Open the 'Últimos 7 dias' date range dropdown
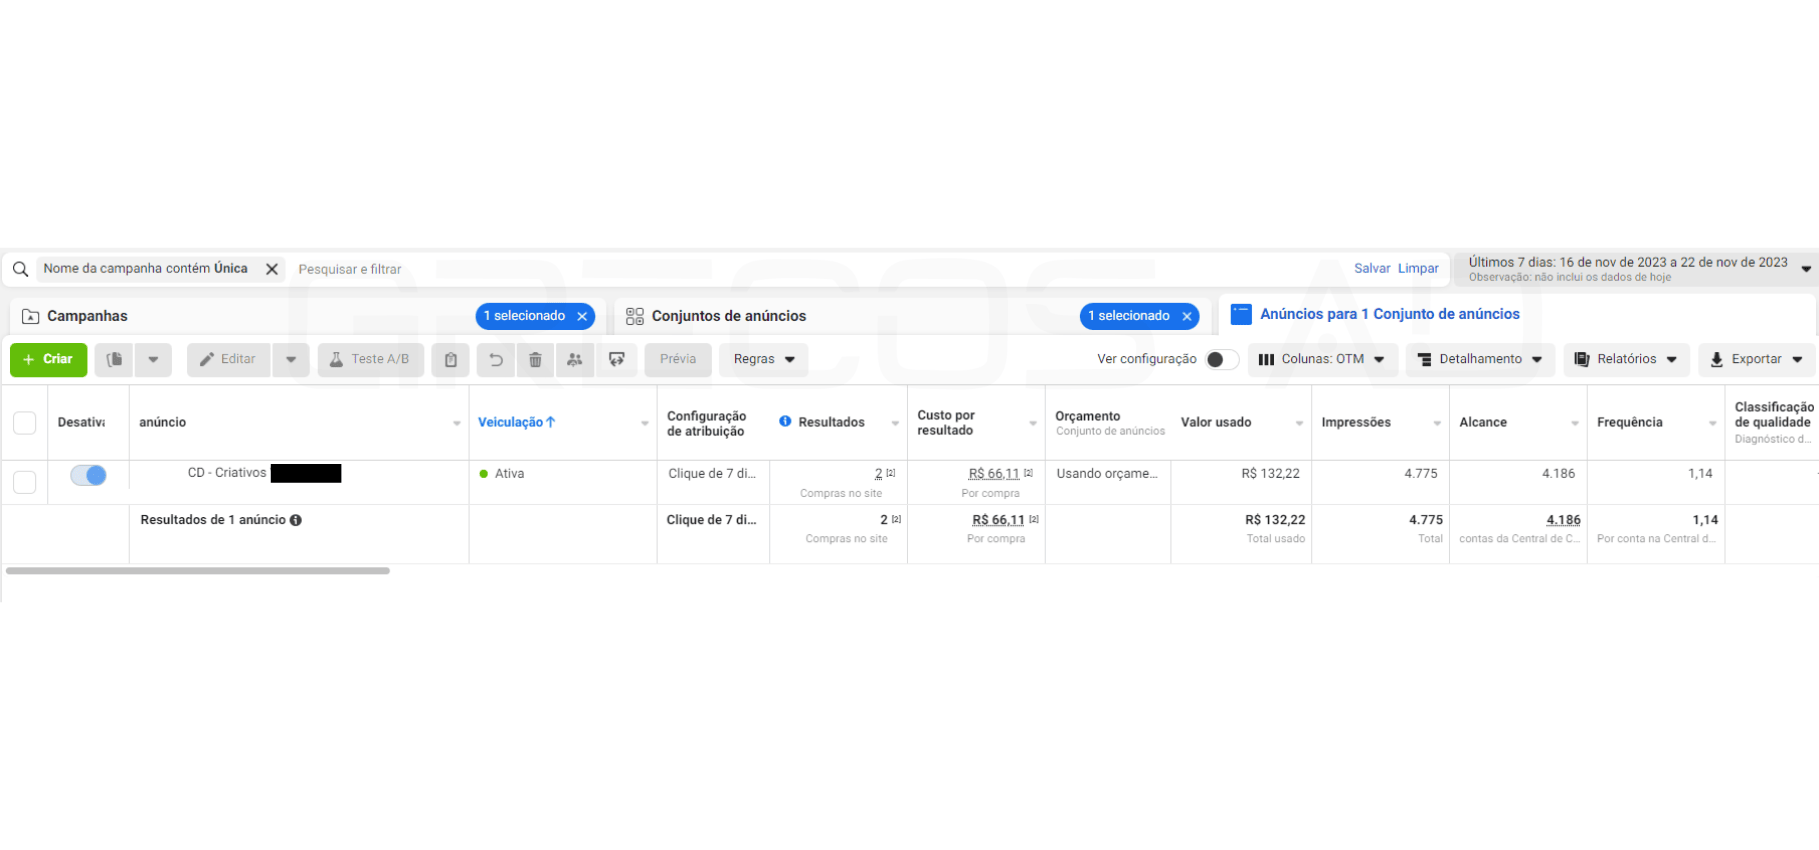 [x=1636, y=269]
